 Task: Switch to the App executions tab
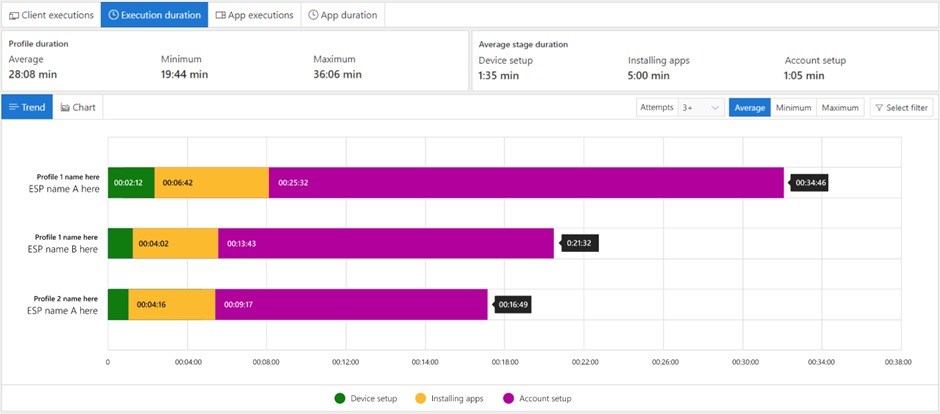[254, 15]
